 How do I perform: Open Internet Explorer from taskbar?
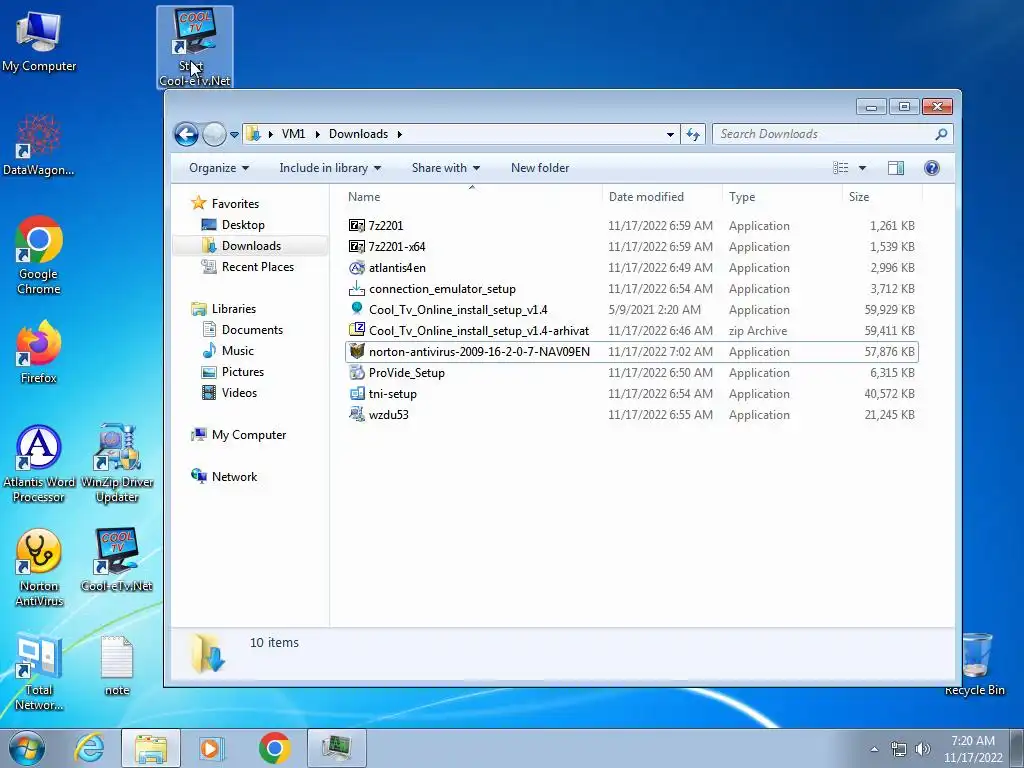tap(89, 748)
